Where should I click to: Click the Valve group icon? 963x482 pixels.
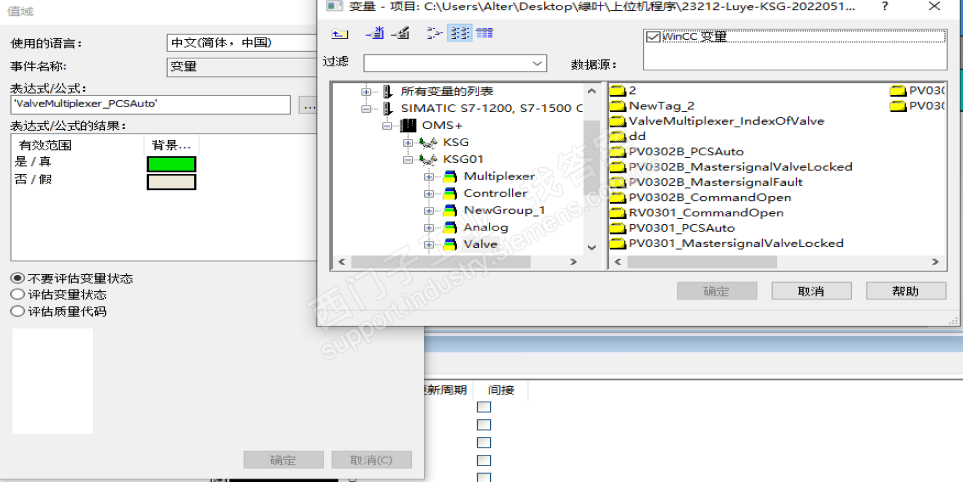point(450,244)
